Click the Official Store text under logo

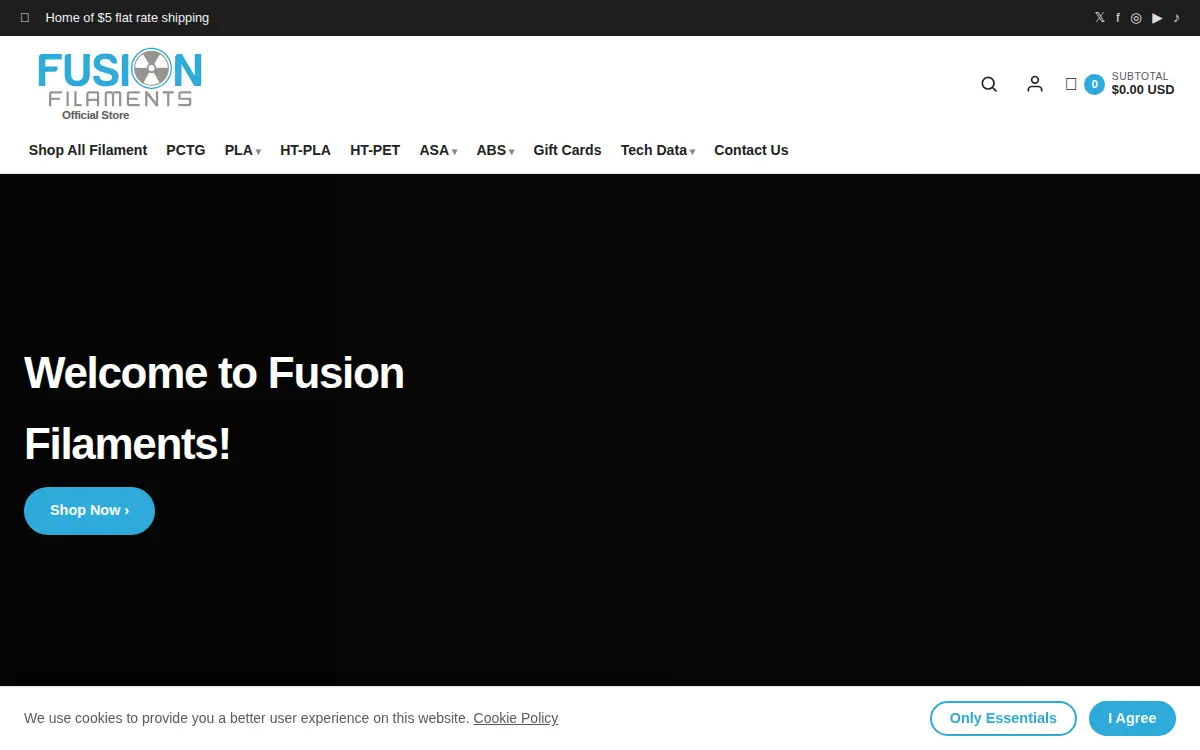pos(95,115)
